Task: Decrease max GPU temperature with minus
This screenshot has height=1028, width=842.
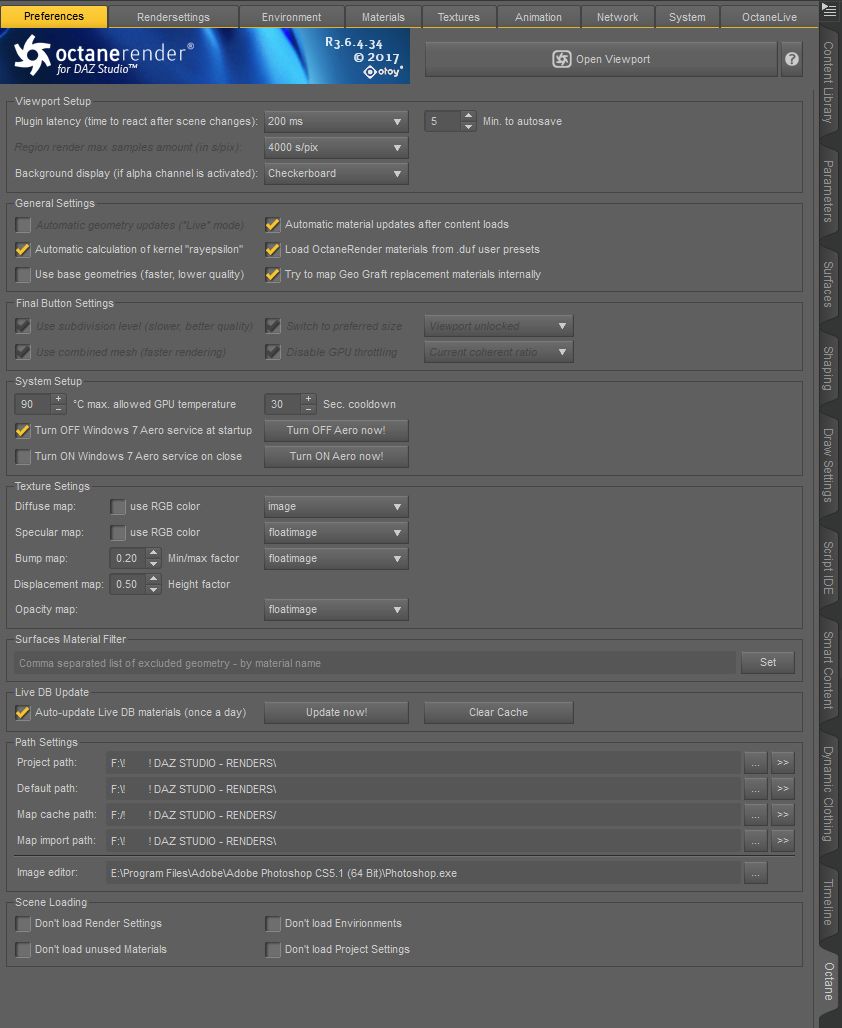Action: pyautogui.click(x=58, y=409)
